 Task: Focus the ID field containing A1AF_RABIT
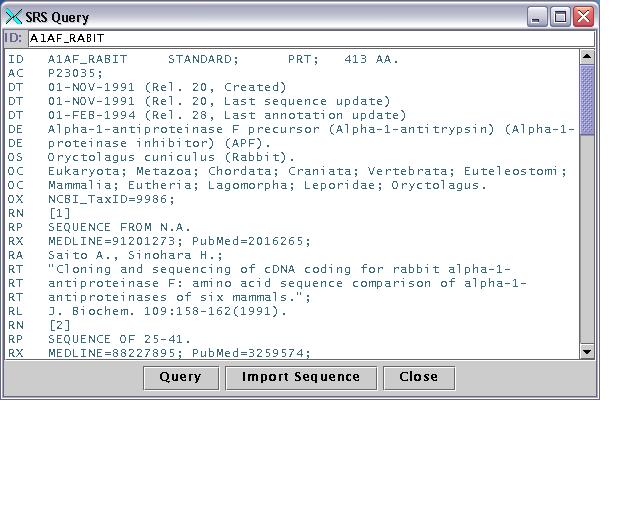coord(310,38)
